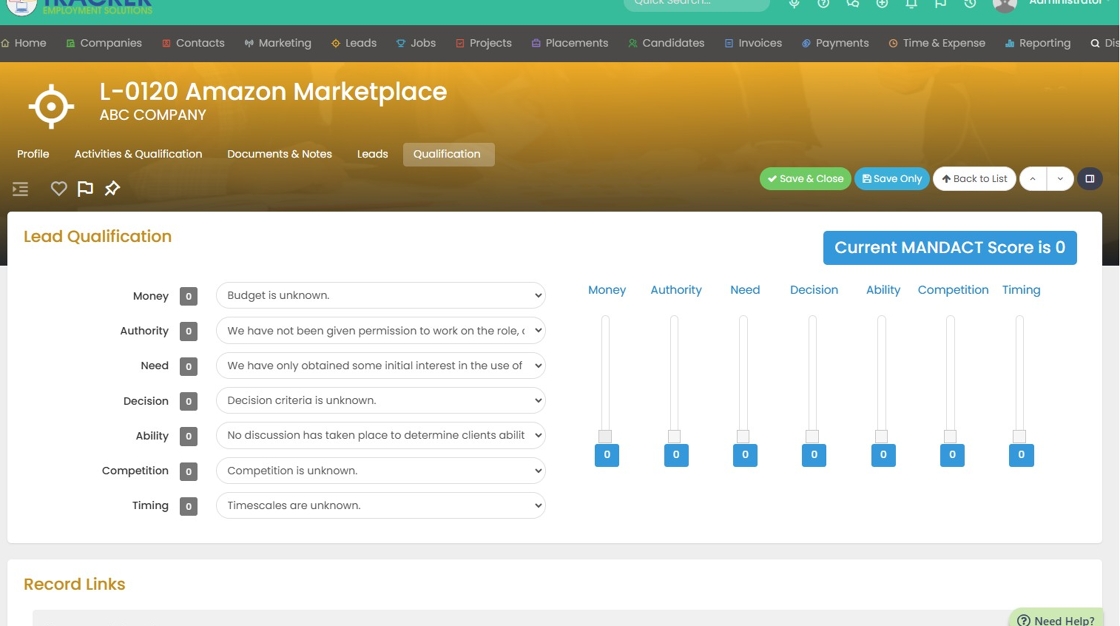Click the Record Links heading
This screenshot has height=626, width=1120.
pyautogui.click(x=74, y=584)
